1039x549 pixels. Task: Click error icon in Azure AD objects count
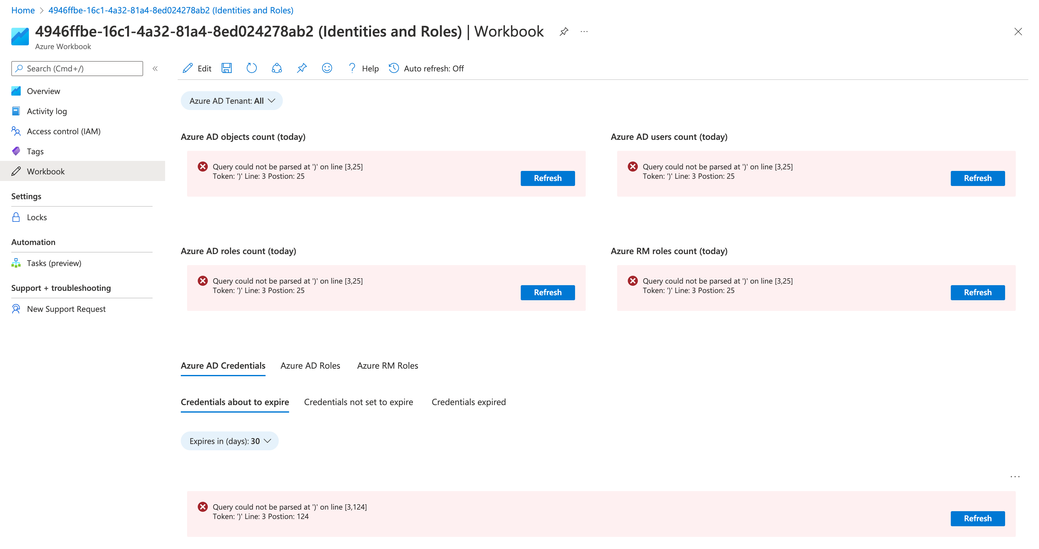[x=203, y=167]
